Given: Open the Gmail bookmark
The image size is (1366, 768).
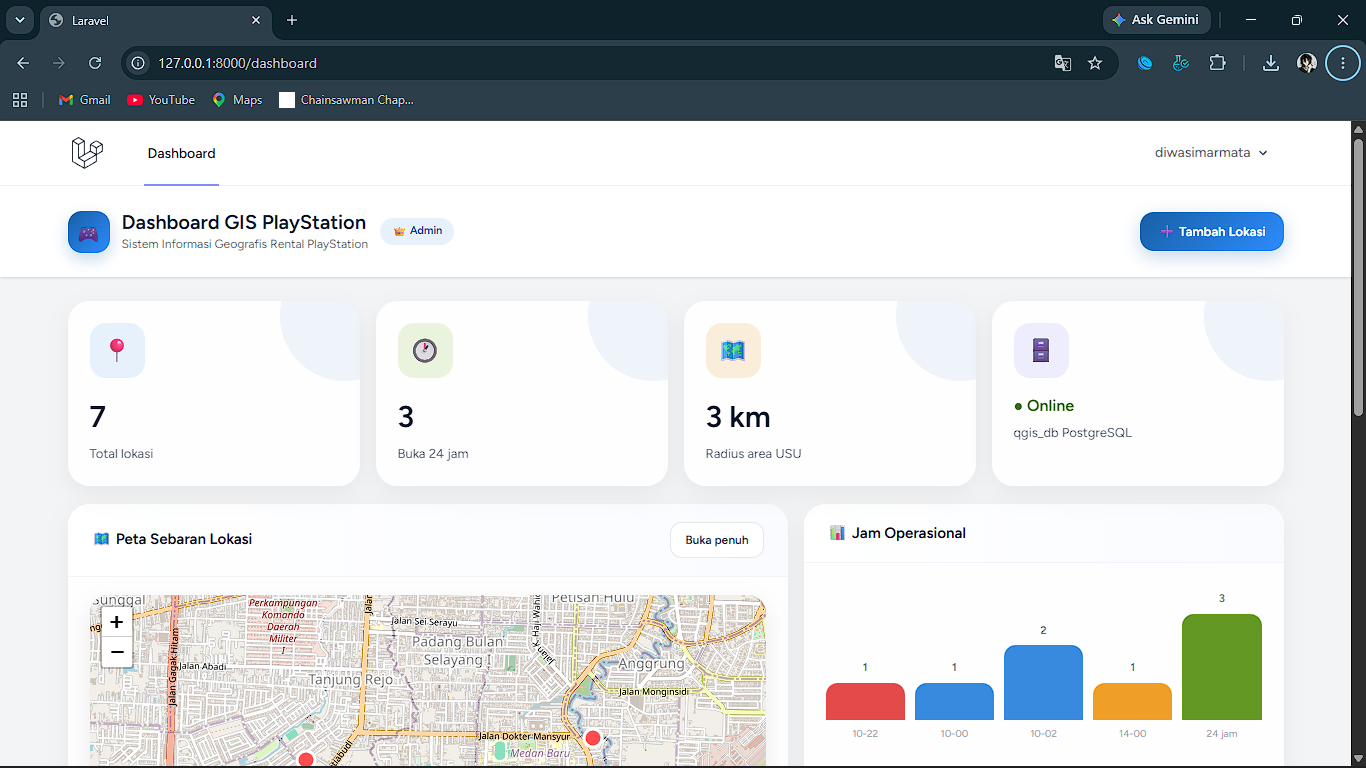Looking at the screenshot, I should tap(84, 100).
